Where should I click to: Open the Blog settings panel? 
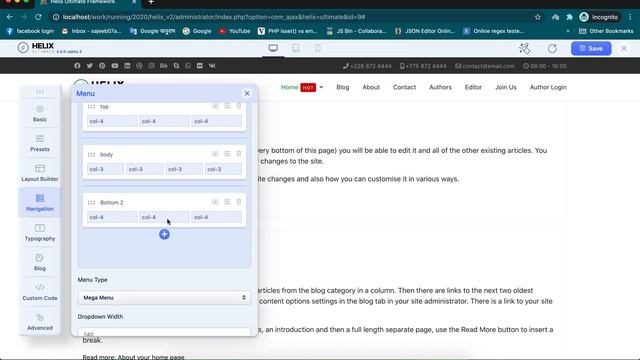pyautogui.click(x=40, y=262)
